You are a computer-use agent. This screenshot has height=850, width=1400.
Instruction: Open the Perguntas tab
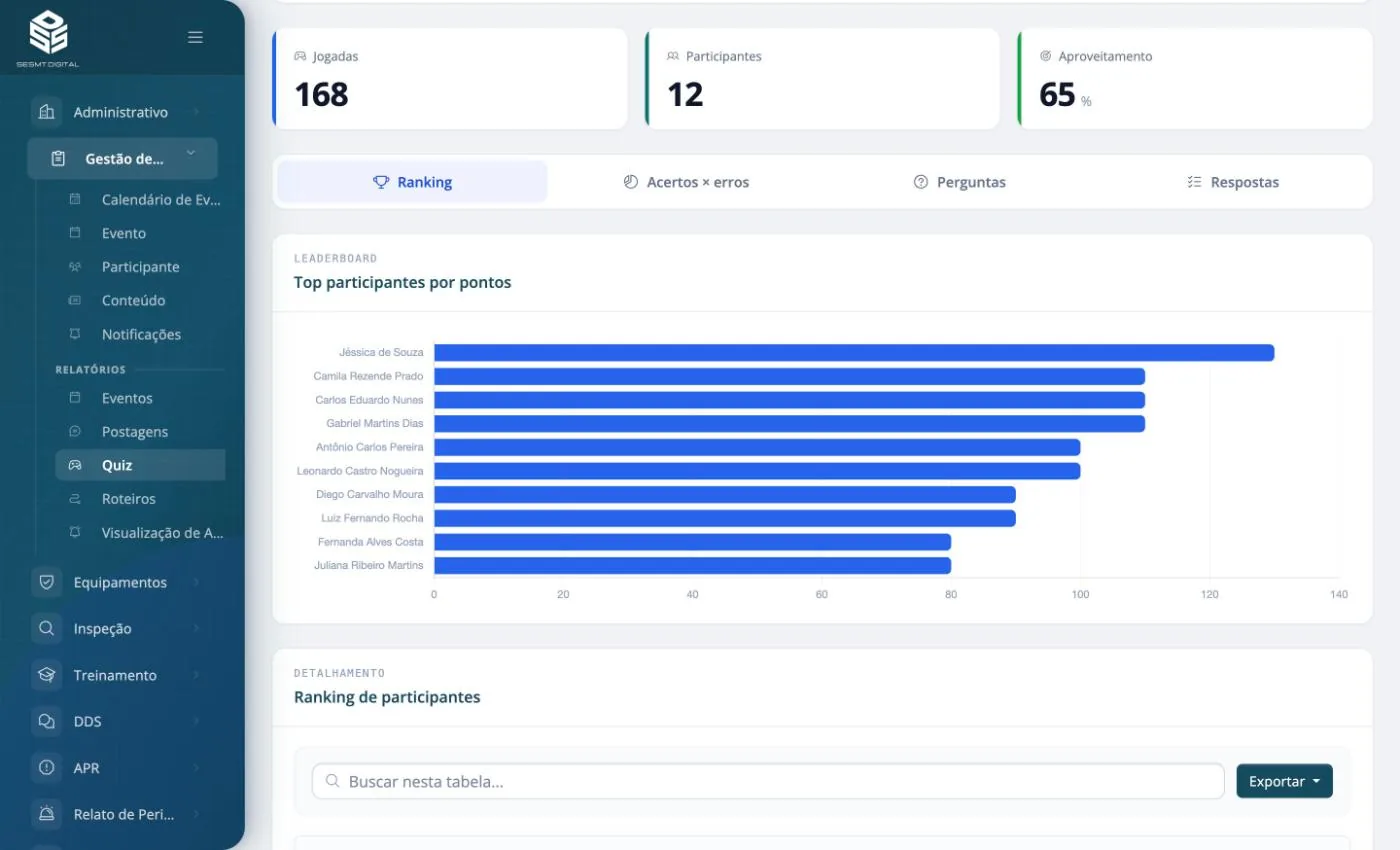pyautogui.click(x=960, y=182)
